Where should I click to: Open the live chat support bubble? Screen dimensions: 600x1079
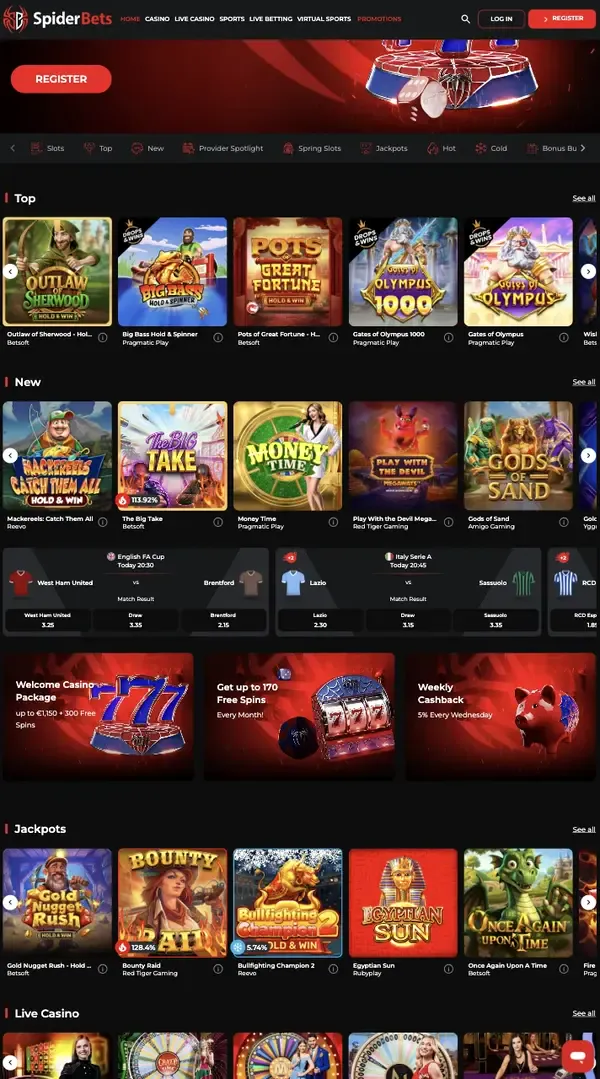click(578, 1055)
